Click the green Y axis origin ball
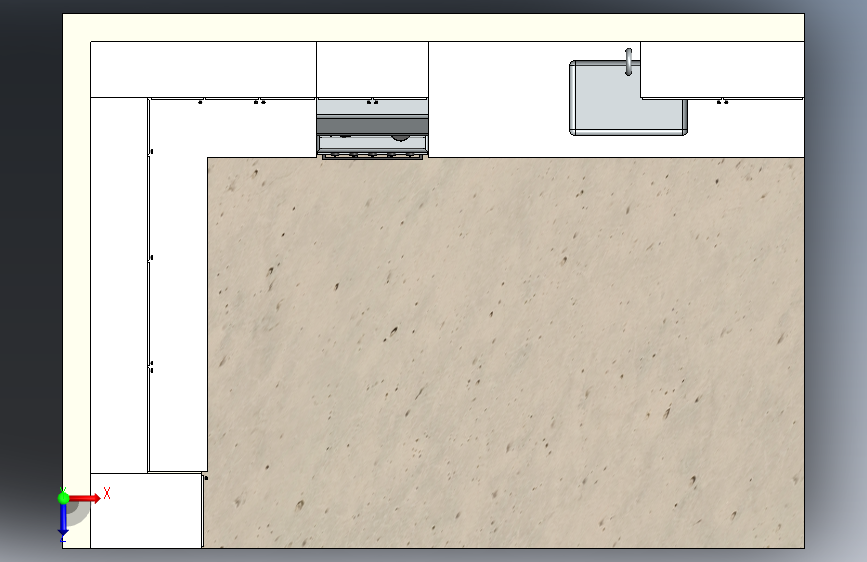This screenshot has width=867, height=562. coord(64,498)
